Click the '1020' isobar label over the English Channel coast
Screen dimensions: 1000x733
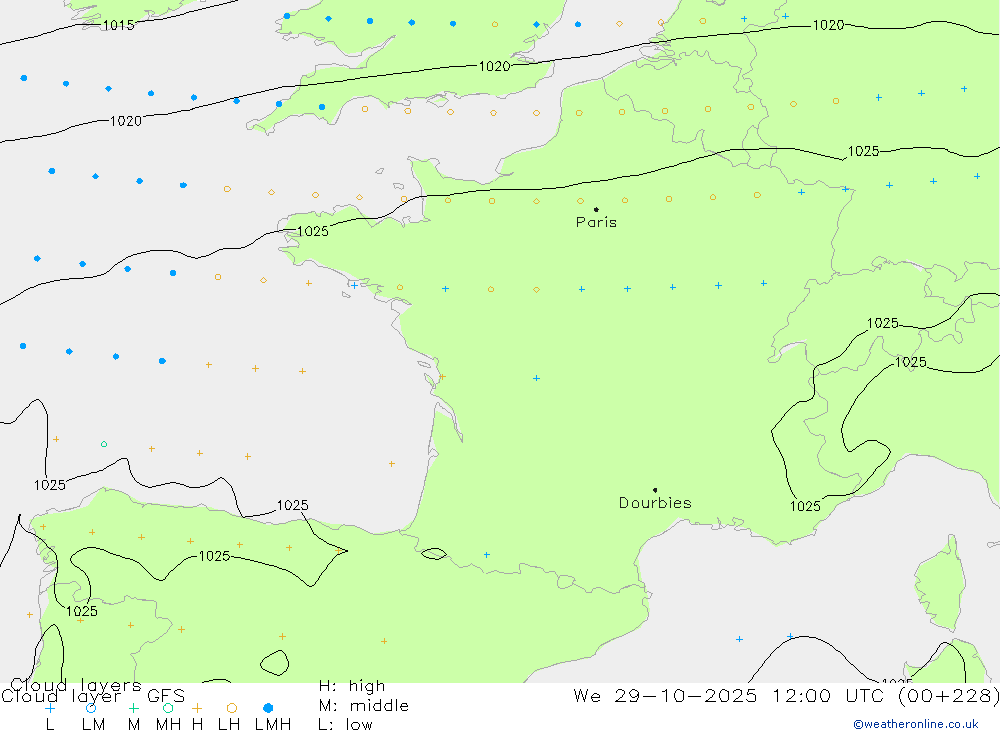pos(494,66)
